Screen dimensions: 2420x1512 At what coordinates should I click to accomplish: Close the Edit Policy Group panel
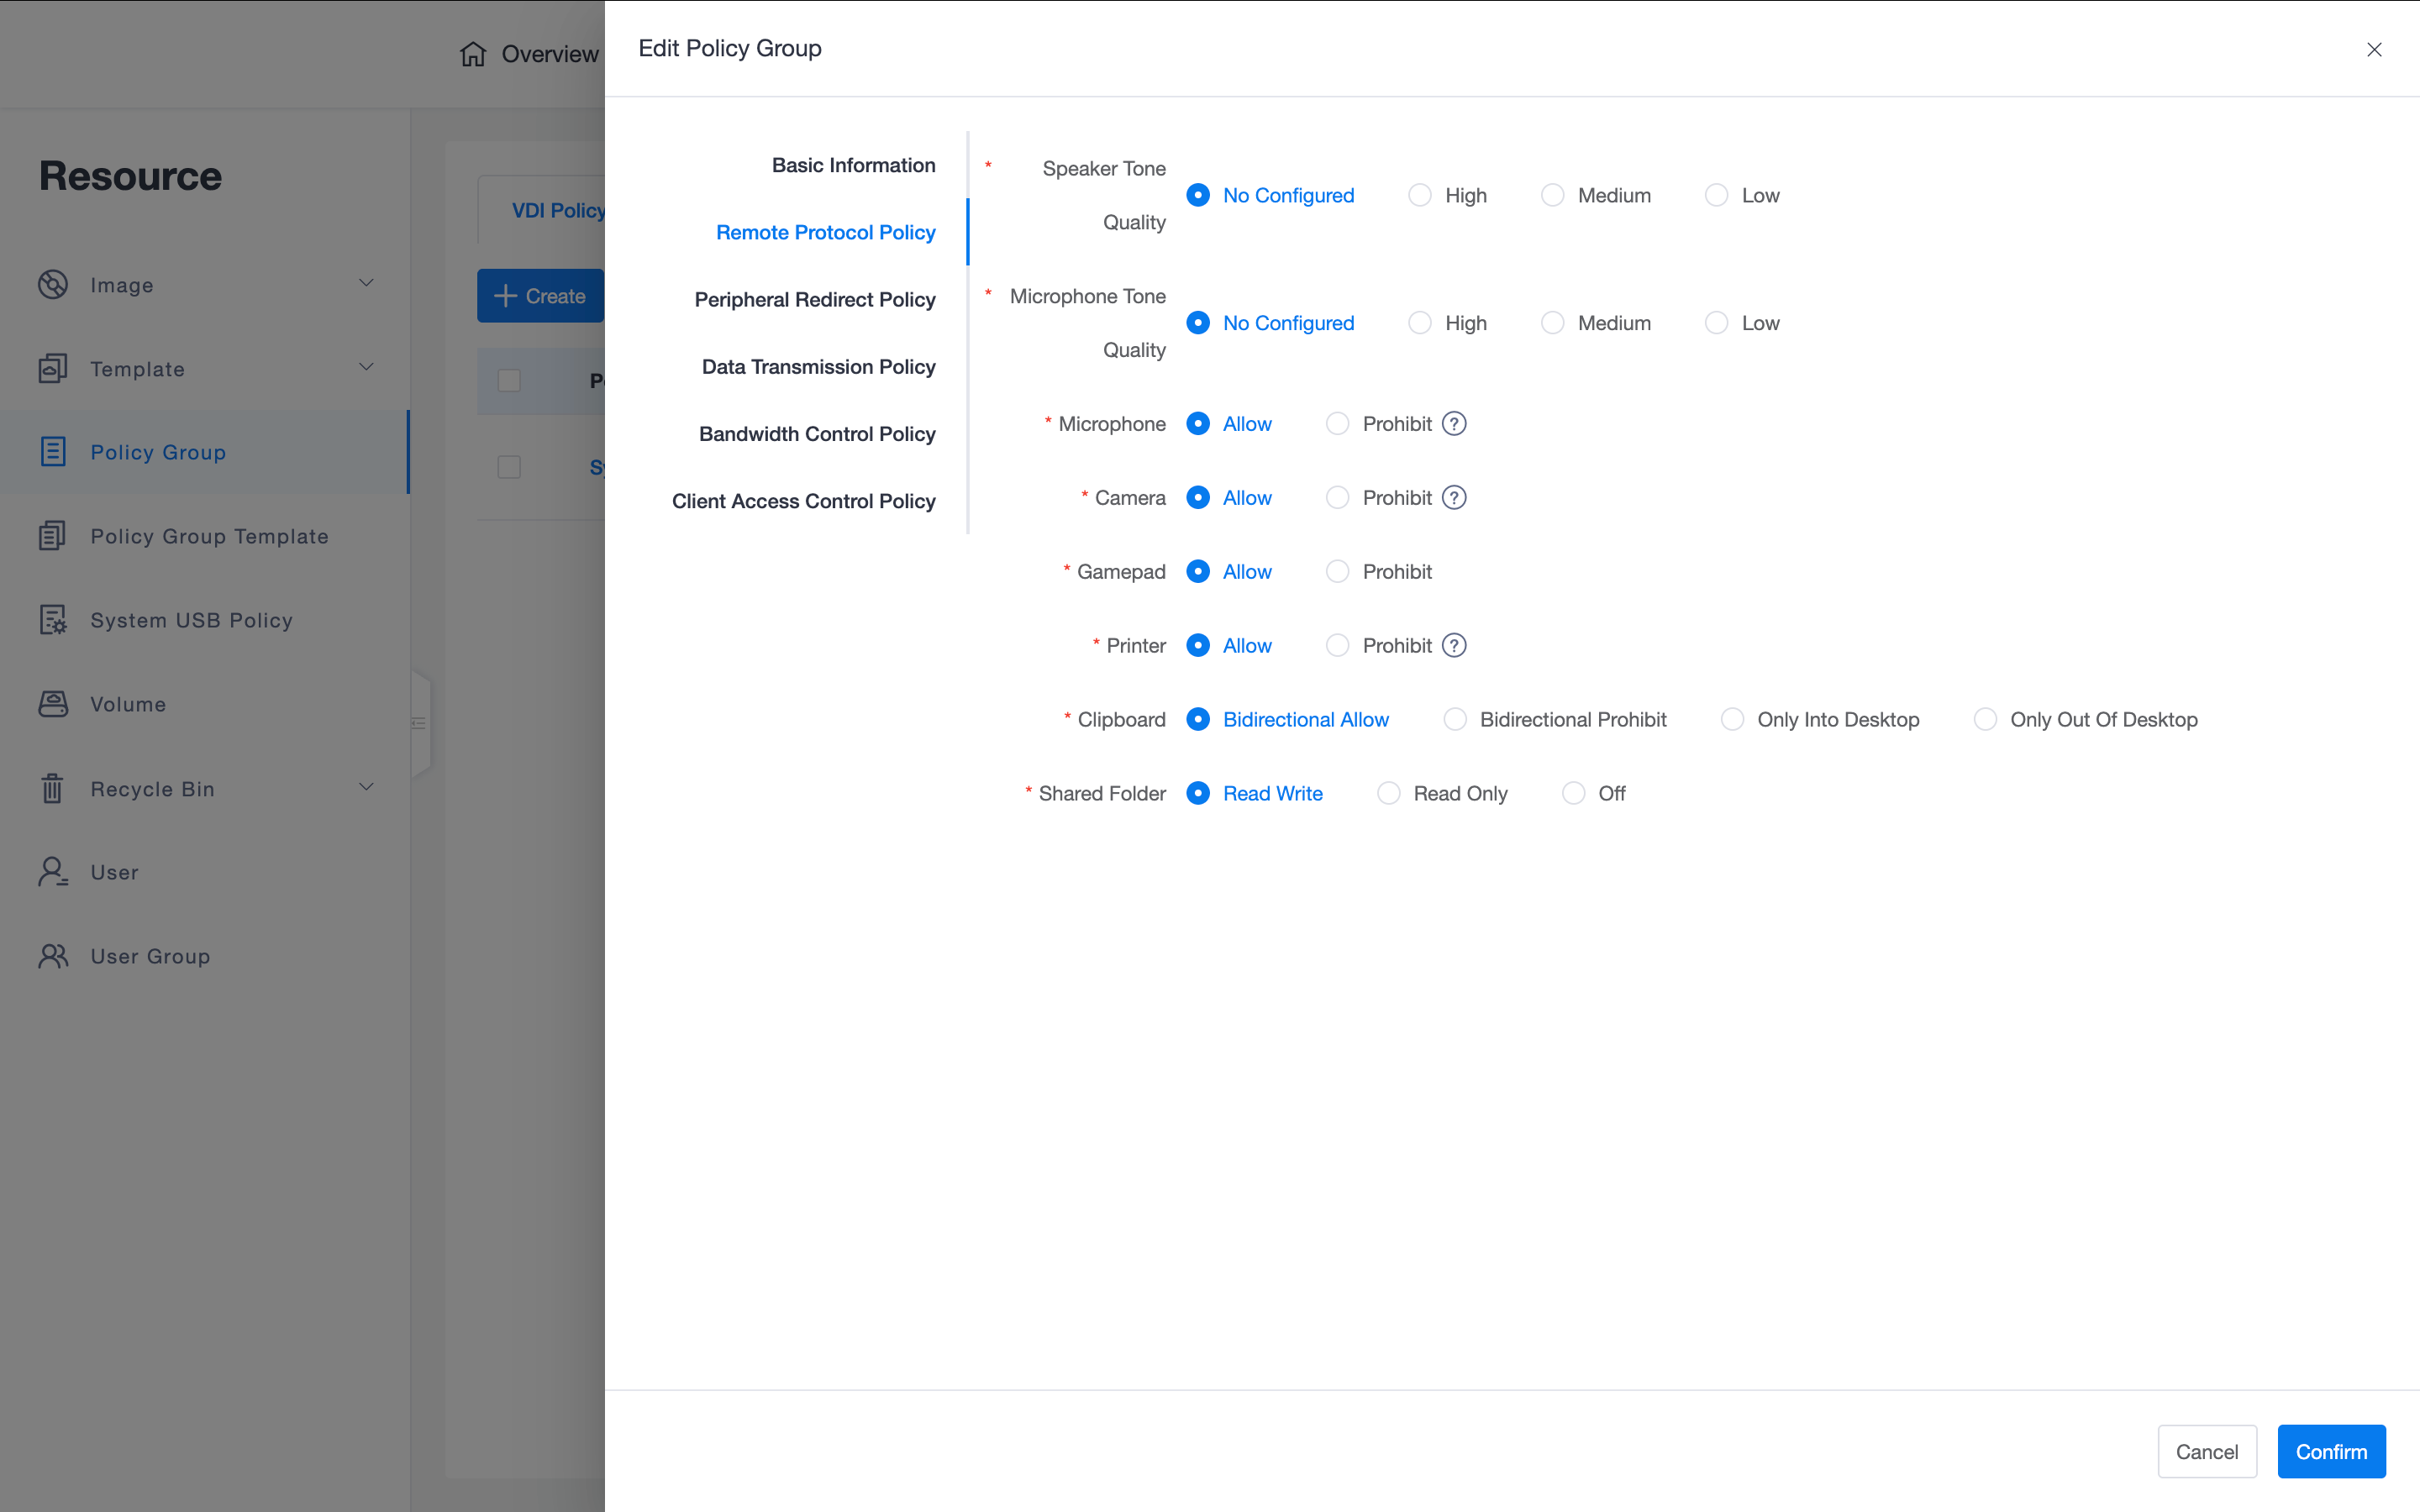click(2374, 49)
